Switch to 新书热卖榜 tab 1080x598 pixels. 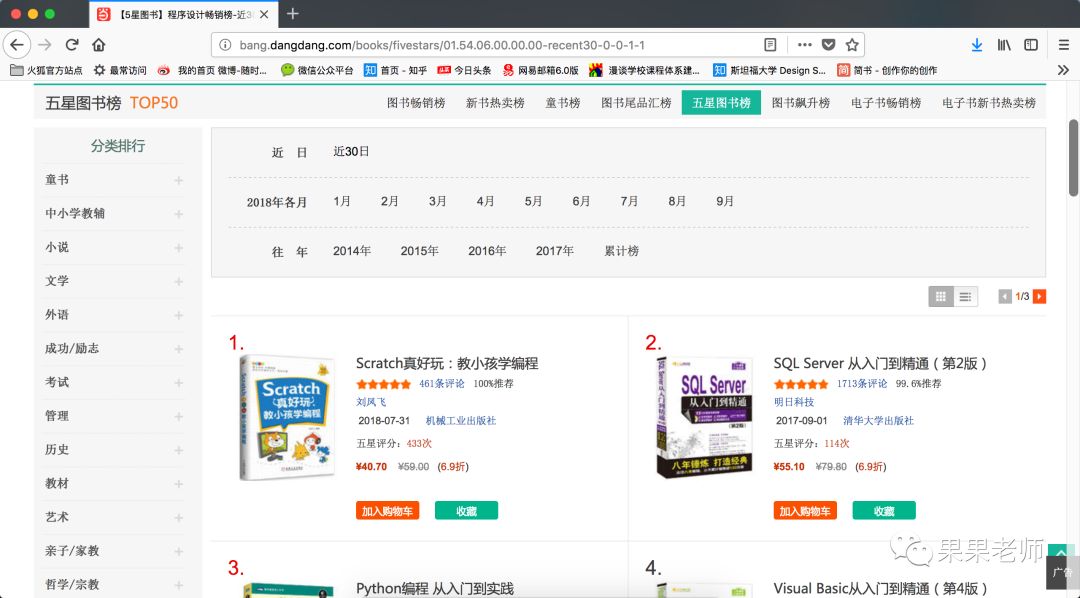point(495,103)
